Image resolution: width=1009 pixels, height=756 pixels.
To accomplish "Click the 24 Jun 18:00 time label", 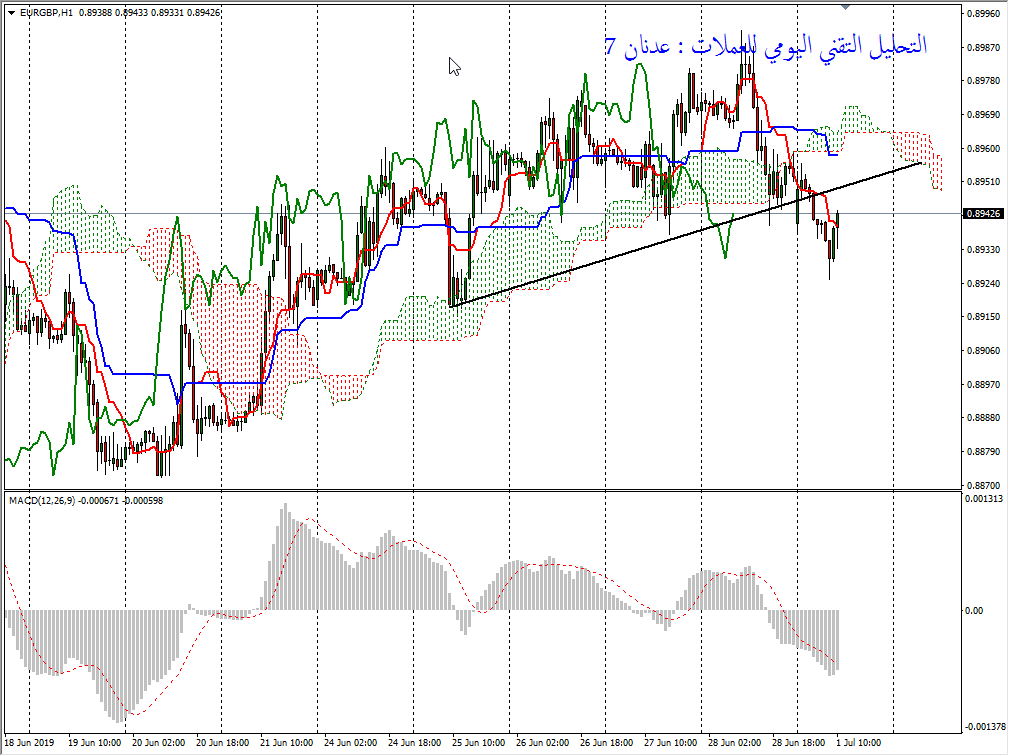I will (414, 742).
